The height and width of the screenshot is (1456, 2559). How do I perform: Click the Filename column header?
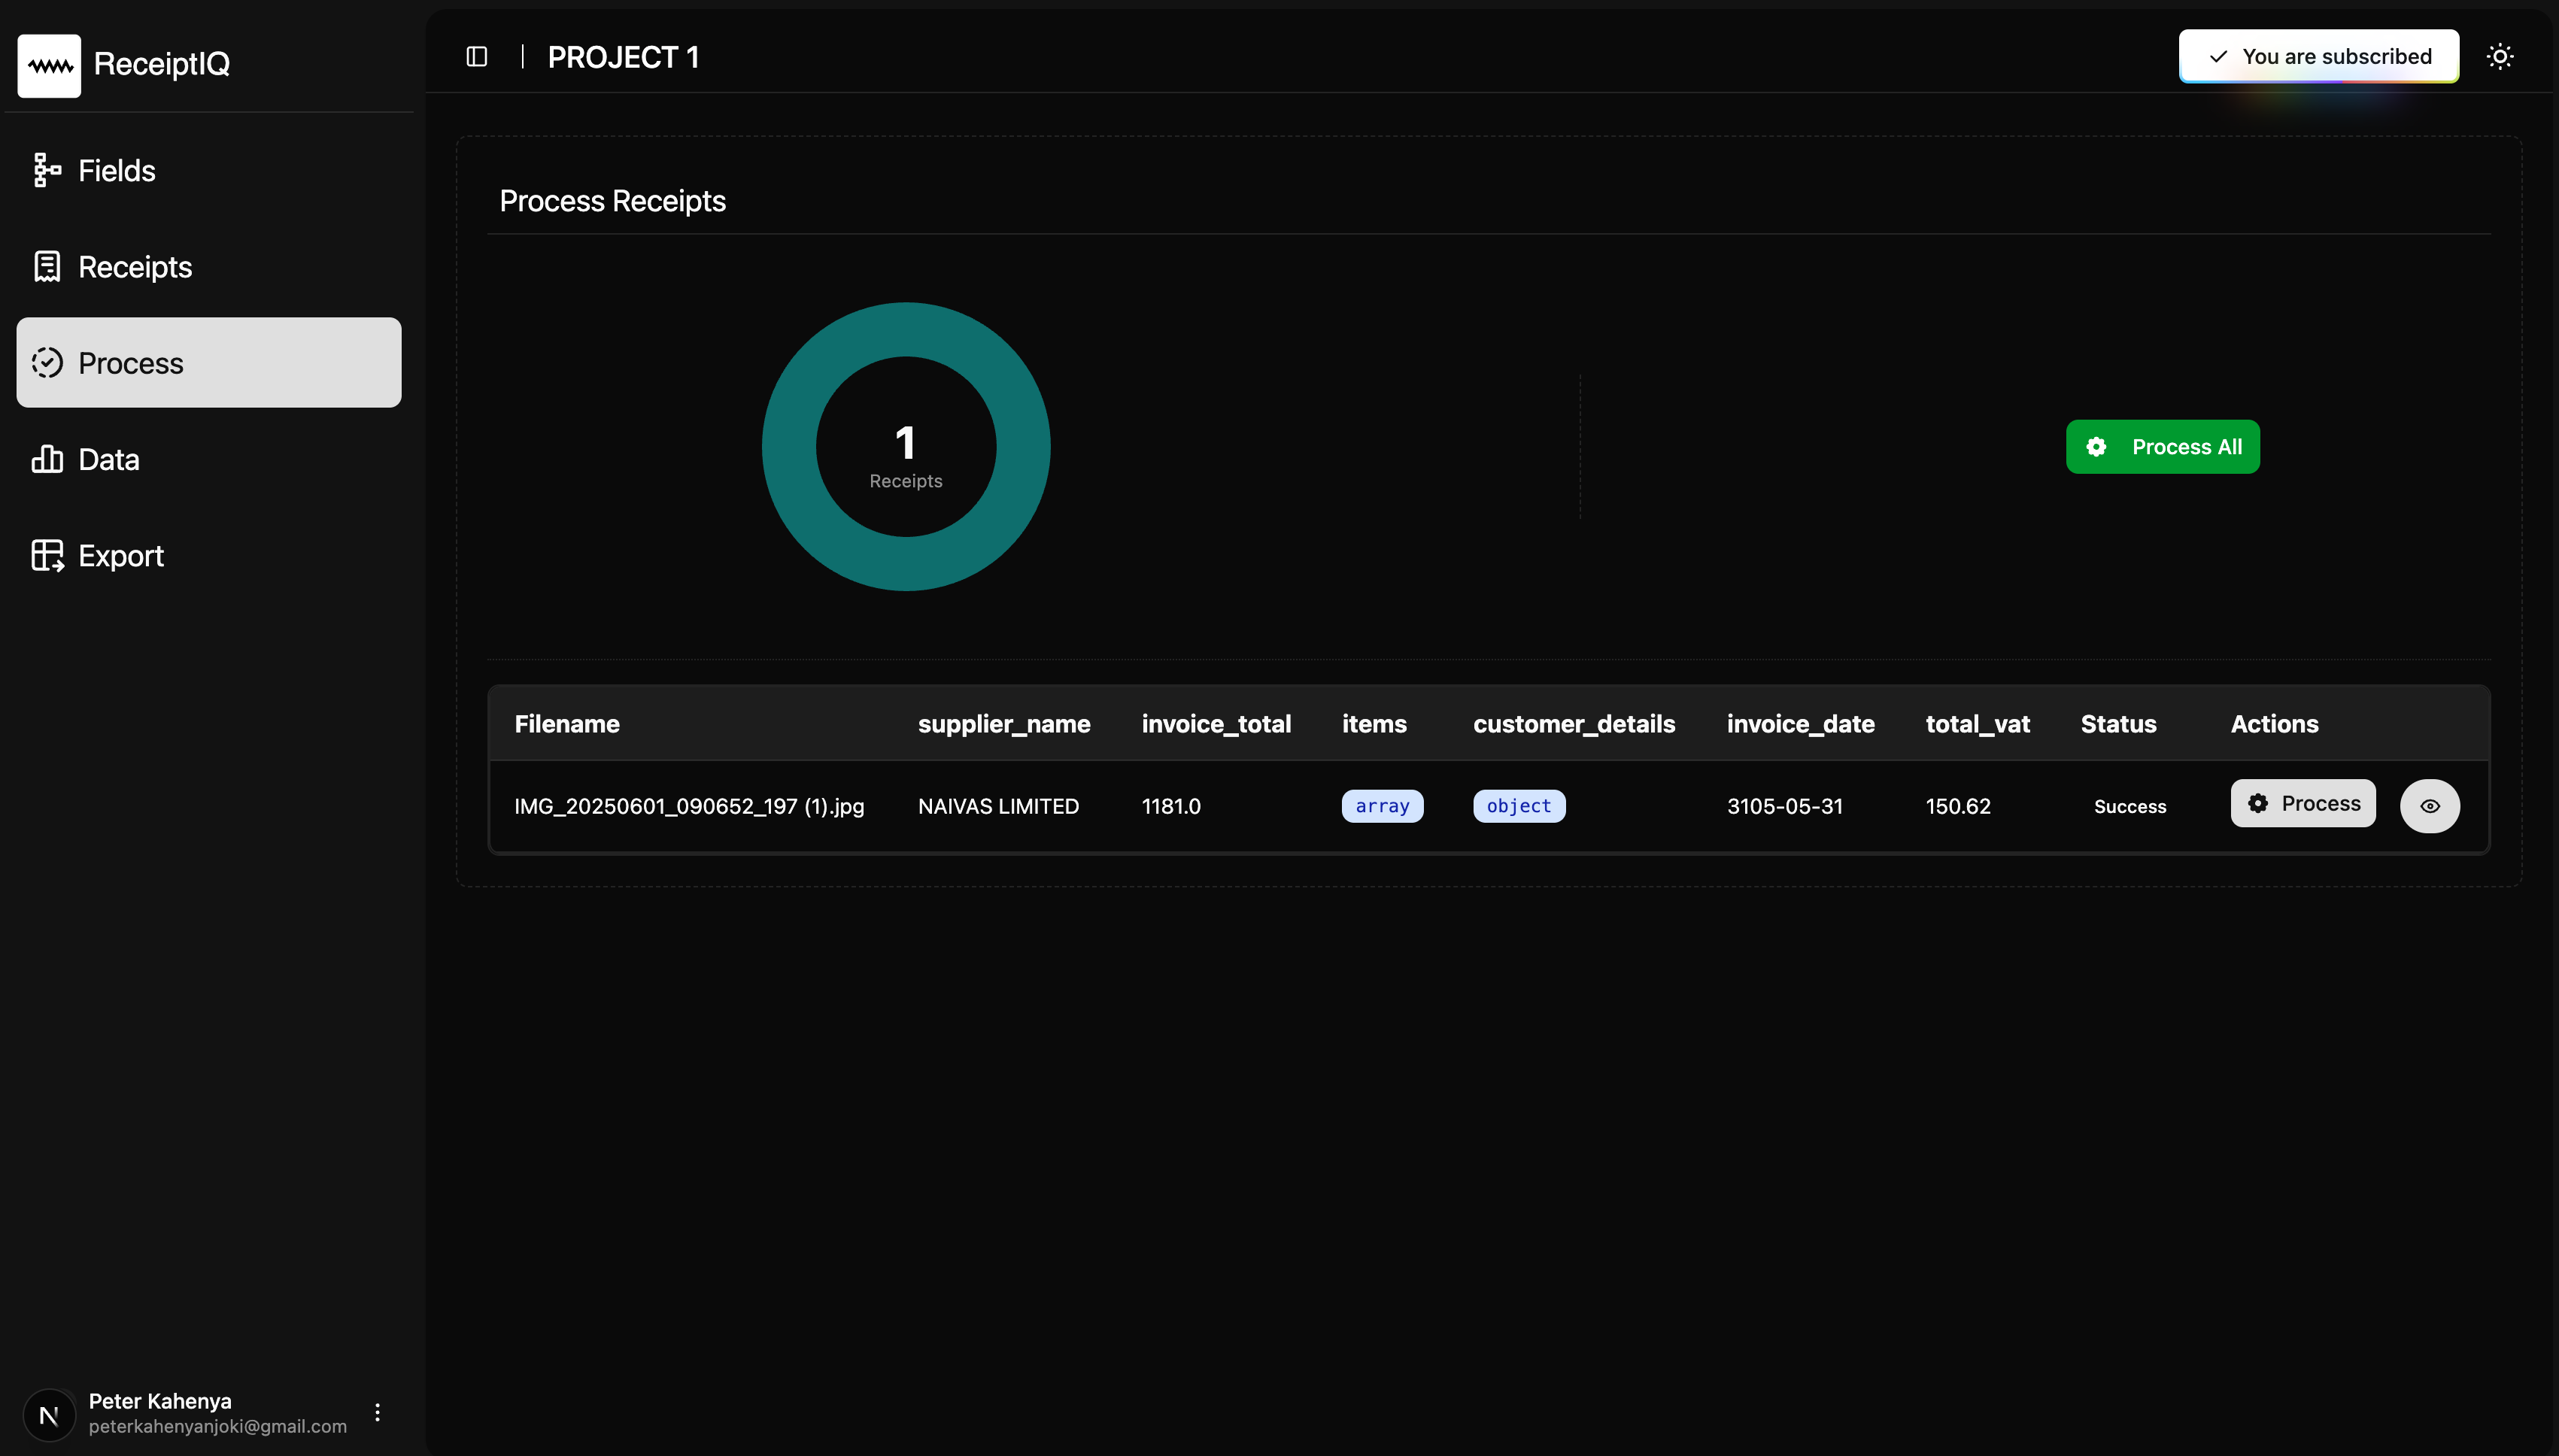(x=567, y=724)
